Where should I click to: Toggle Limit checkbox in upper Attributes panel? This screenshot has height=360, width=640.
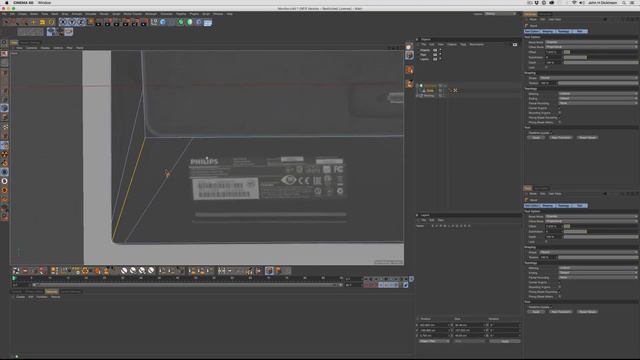tap(546, 67)
